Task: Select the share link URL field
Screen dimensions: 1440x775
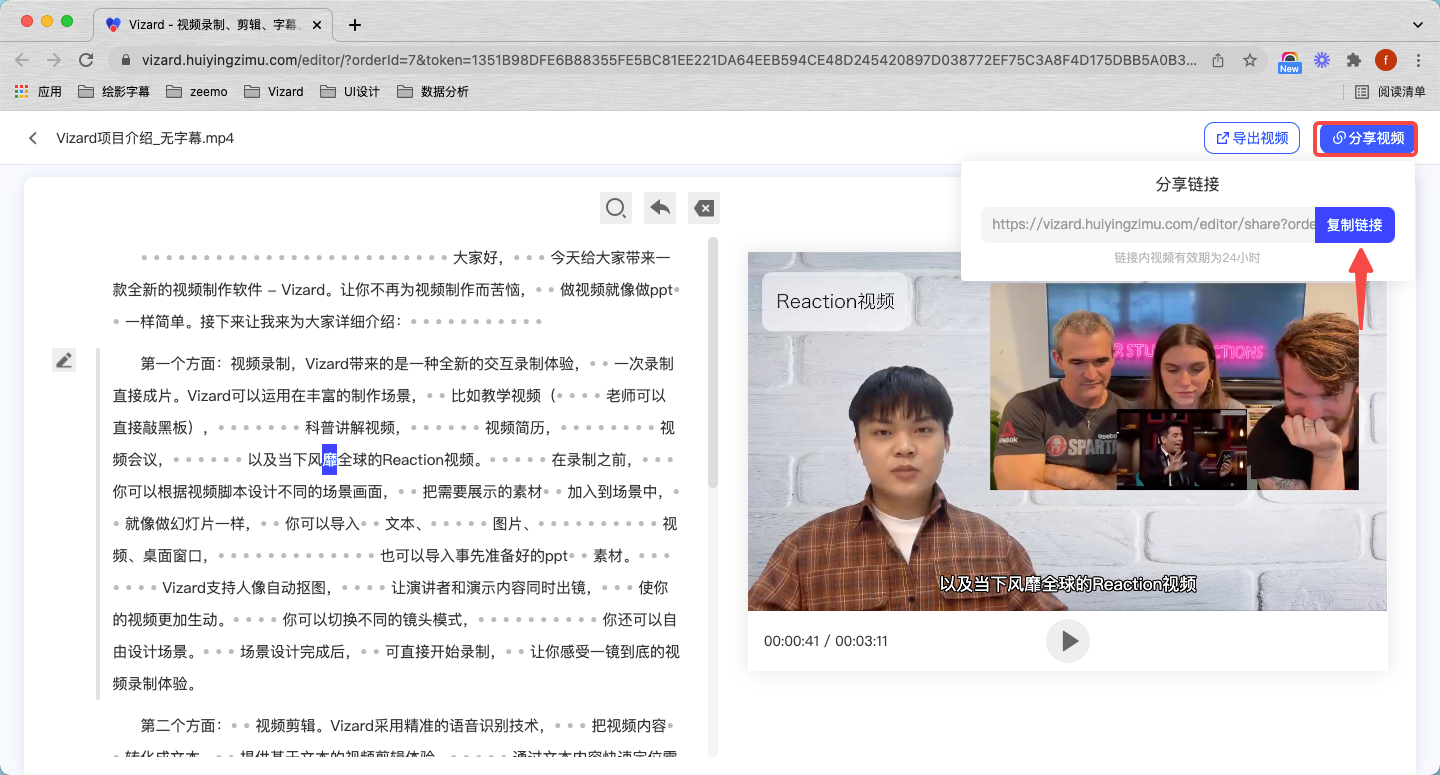Action: click(1148, 225)
